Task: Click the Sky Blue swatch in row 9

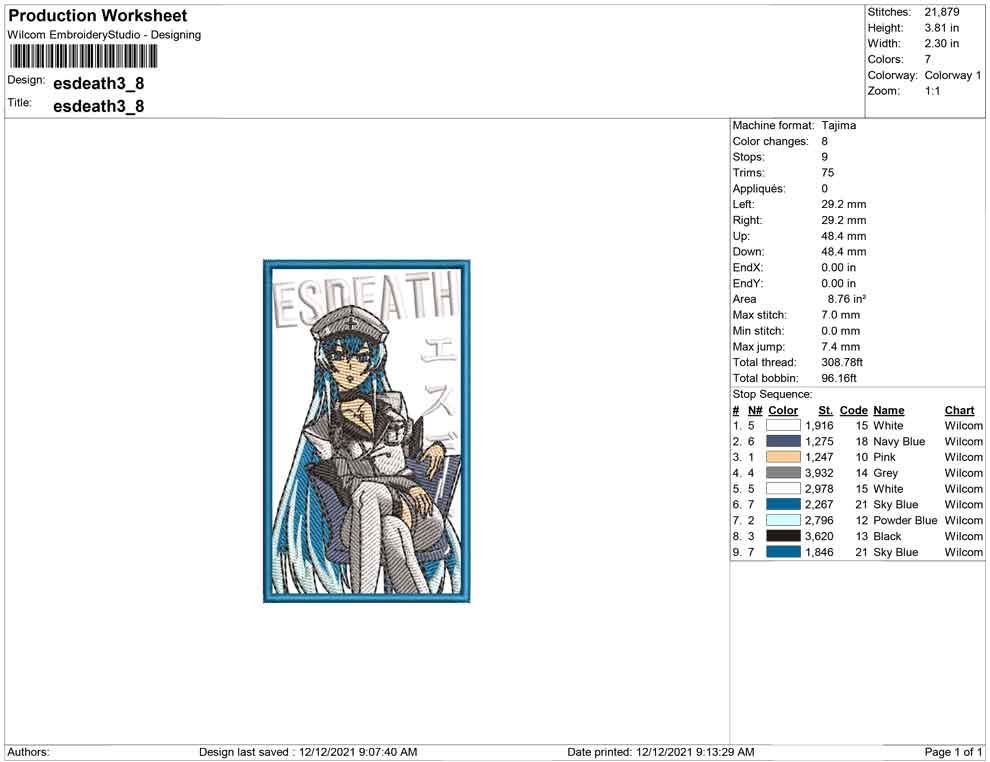Action: tap(783, 552)
